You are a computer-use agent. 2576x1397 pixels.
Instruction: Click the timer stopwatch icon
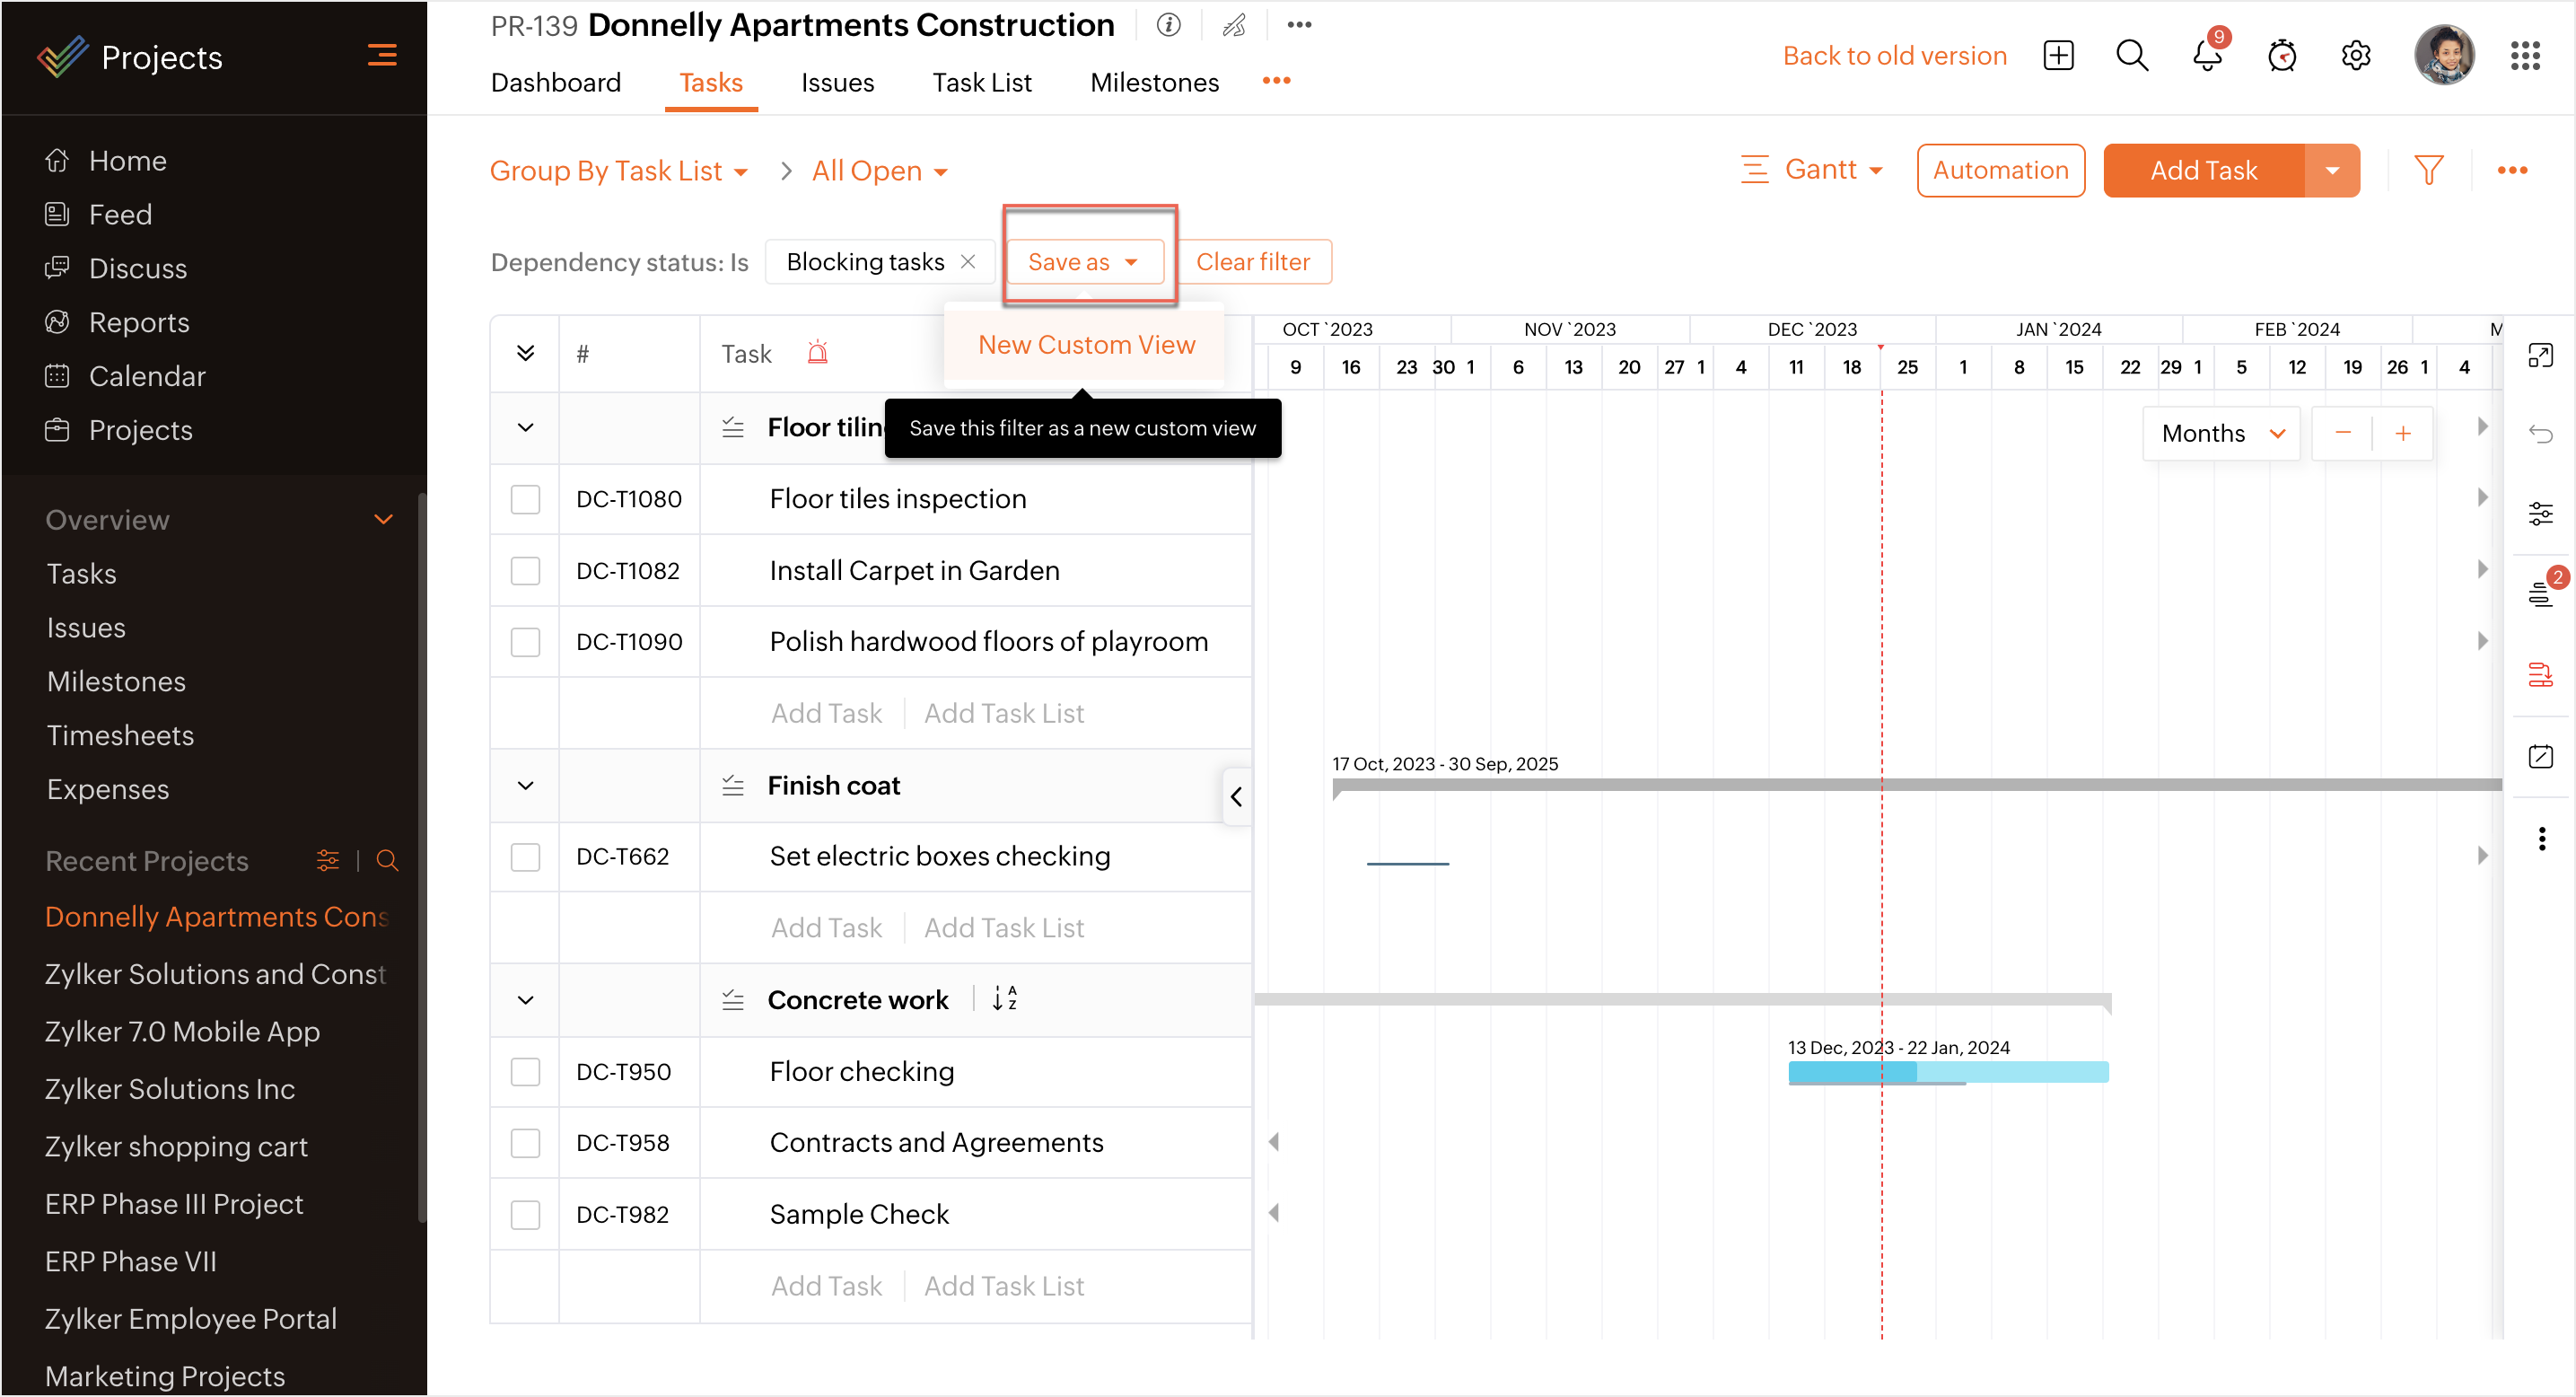click(2281, 56)
